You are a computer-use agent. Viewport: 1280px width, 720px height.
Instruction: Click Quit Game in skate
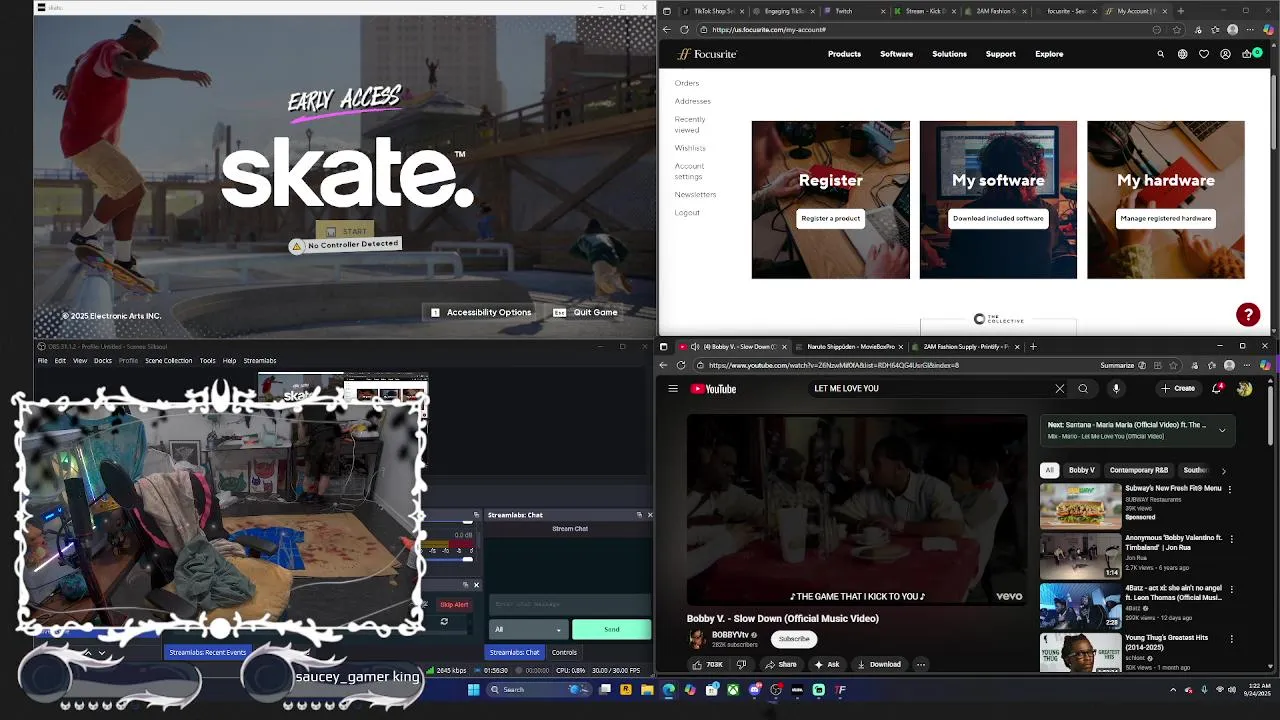pos(585,312)
